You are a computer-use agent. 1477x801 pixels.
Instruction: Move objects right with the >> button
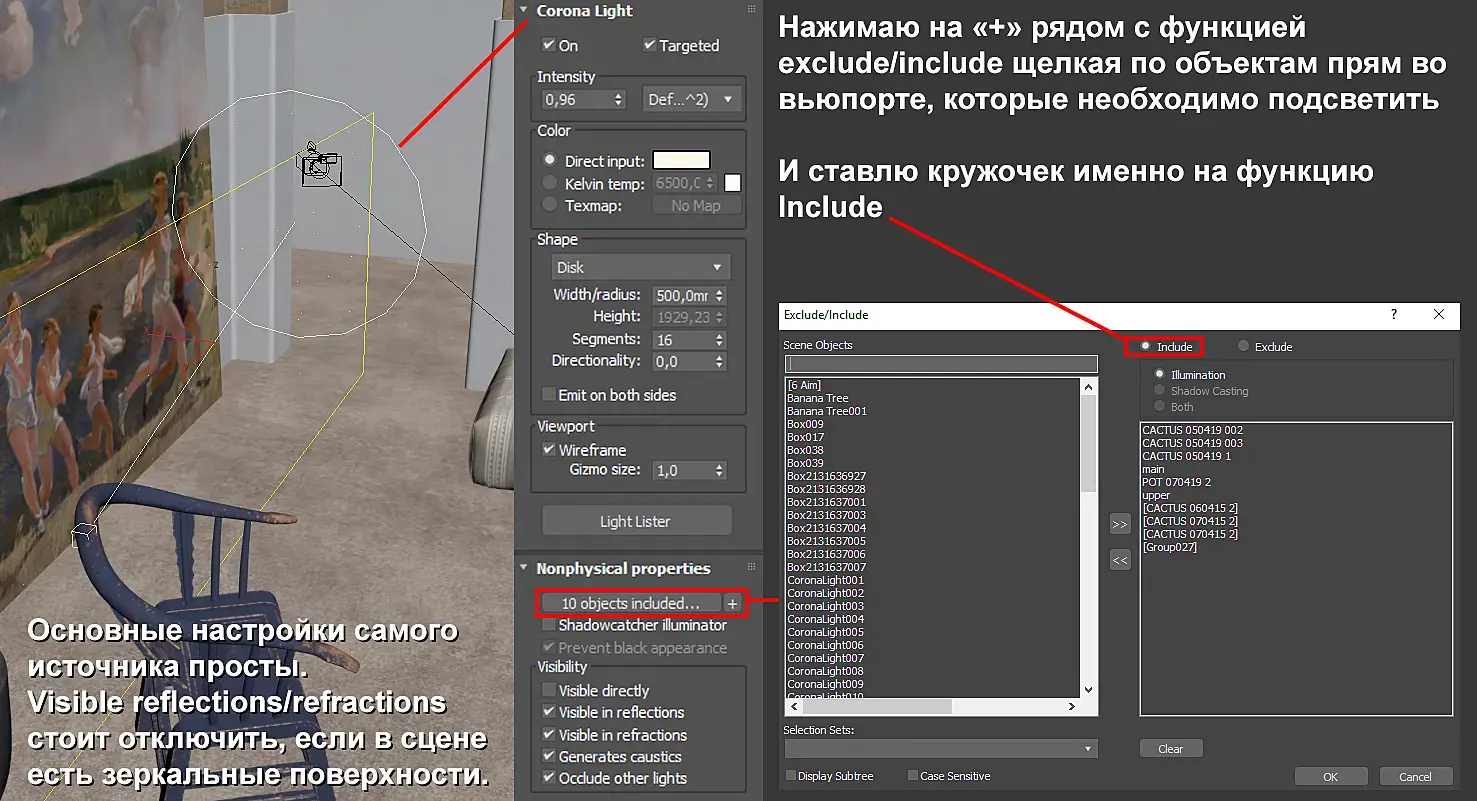click(x=1120, y=524)
